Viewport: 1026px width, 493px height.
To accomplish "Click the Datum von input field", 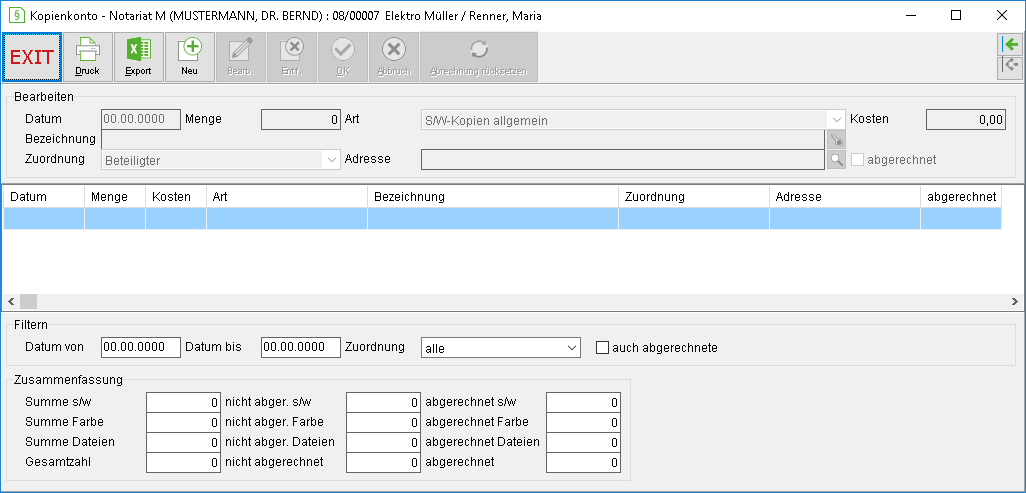I will point(141,348).
